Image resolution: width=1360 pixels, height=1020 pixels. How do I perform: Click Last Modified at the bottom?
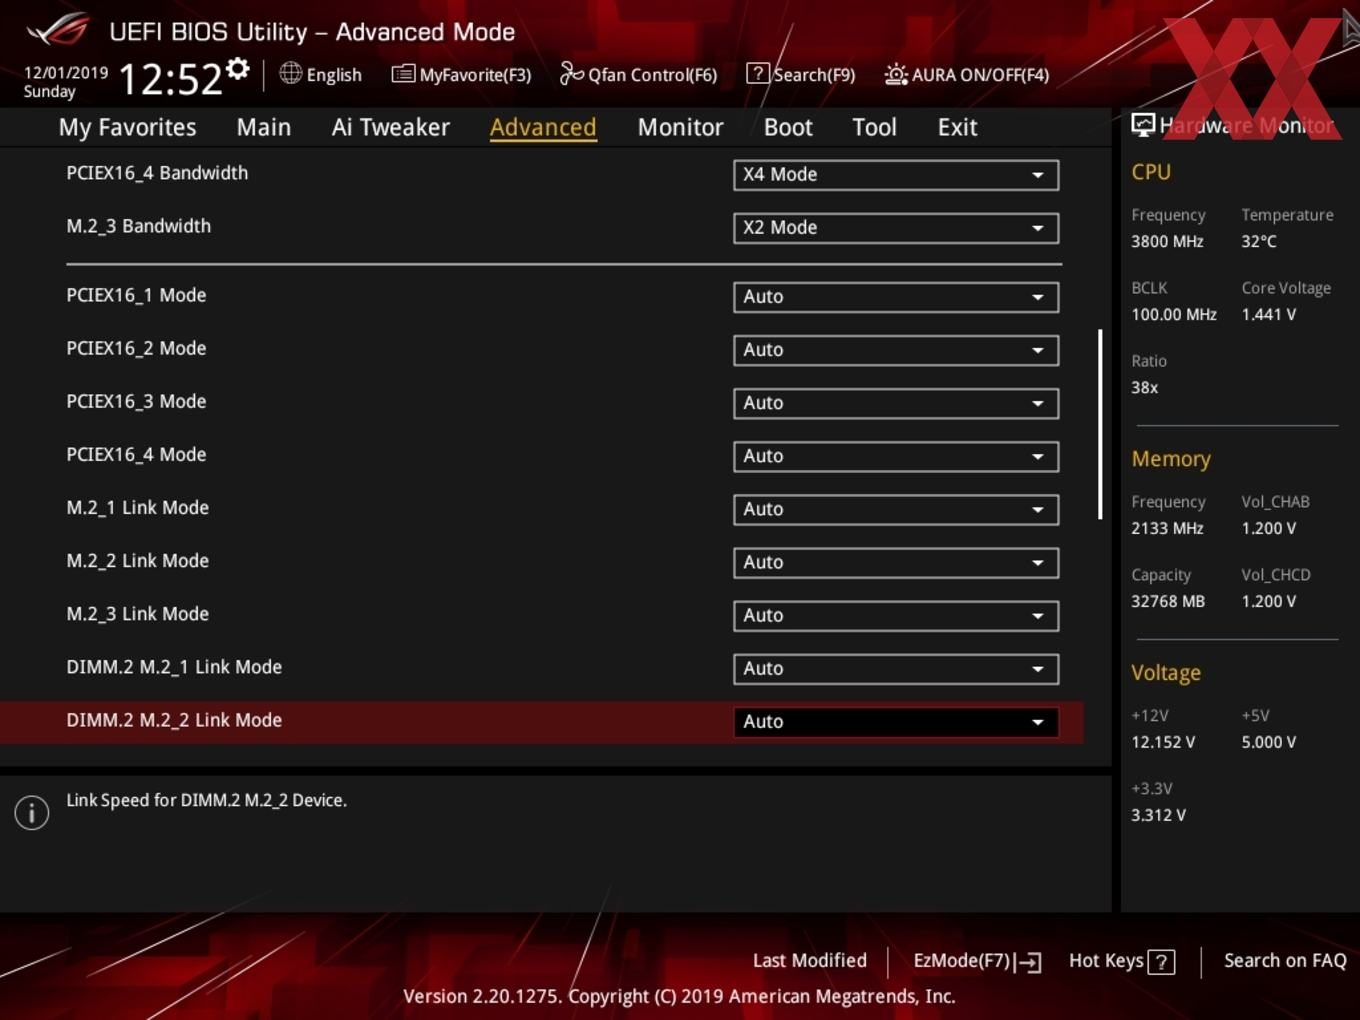pyautogui.click(x=810, y=961)
